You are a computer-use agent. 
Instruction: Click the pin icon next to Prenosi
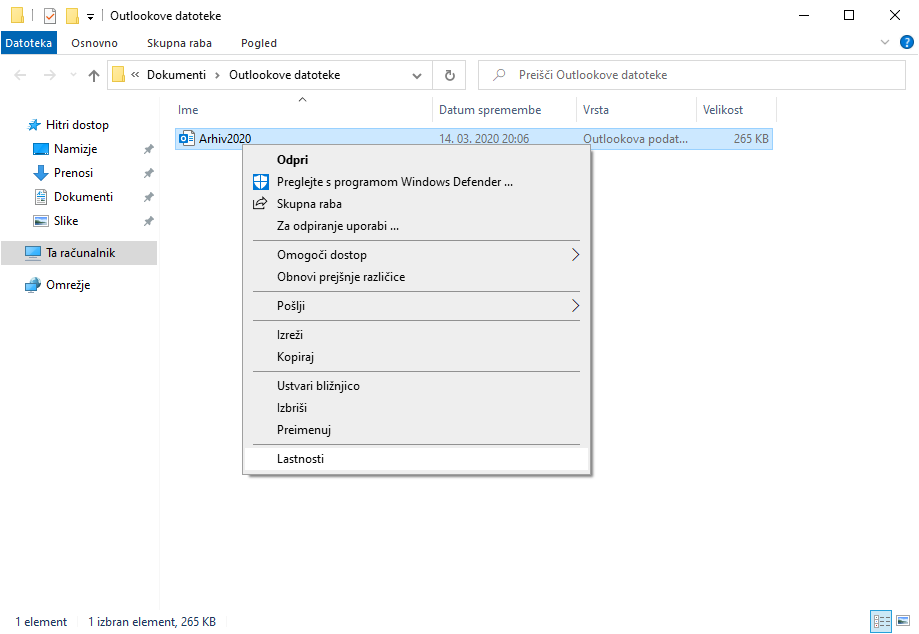148,173
